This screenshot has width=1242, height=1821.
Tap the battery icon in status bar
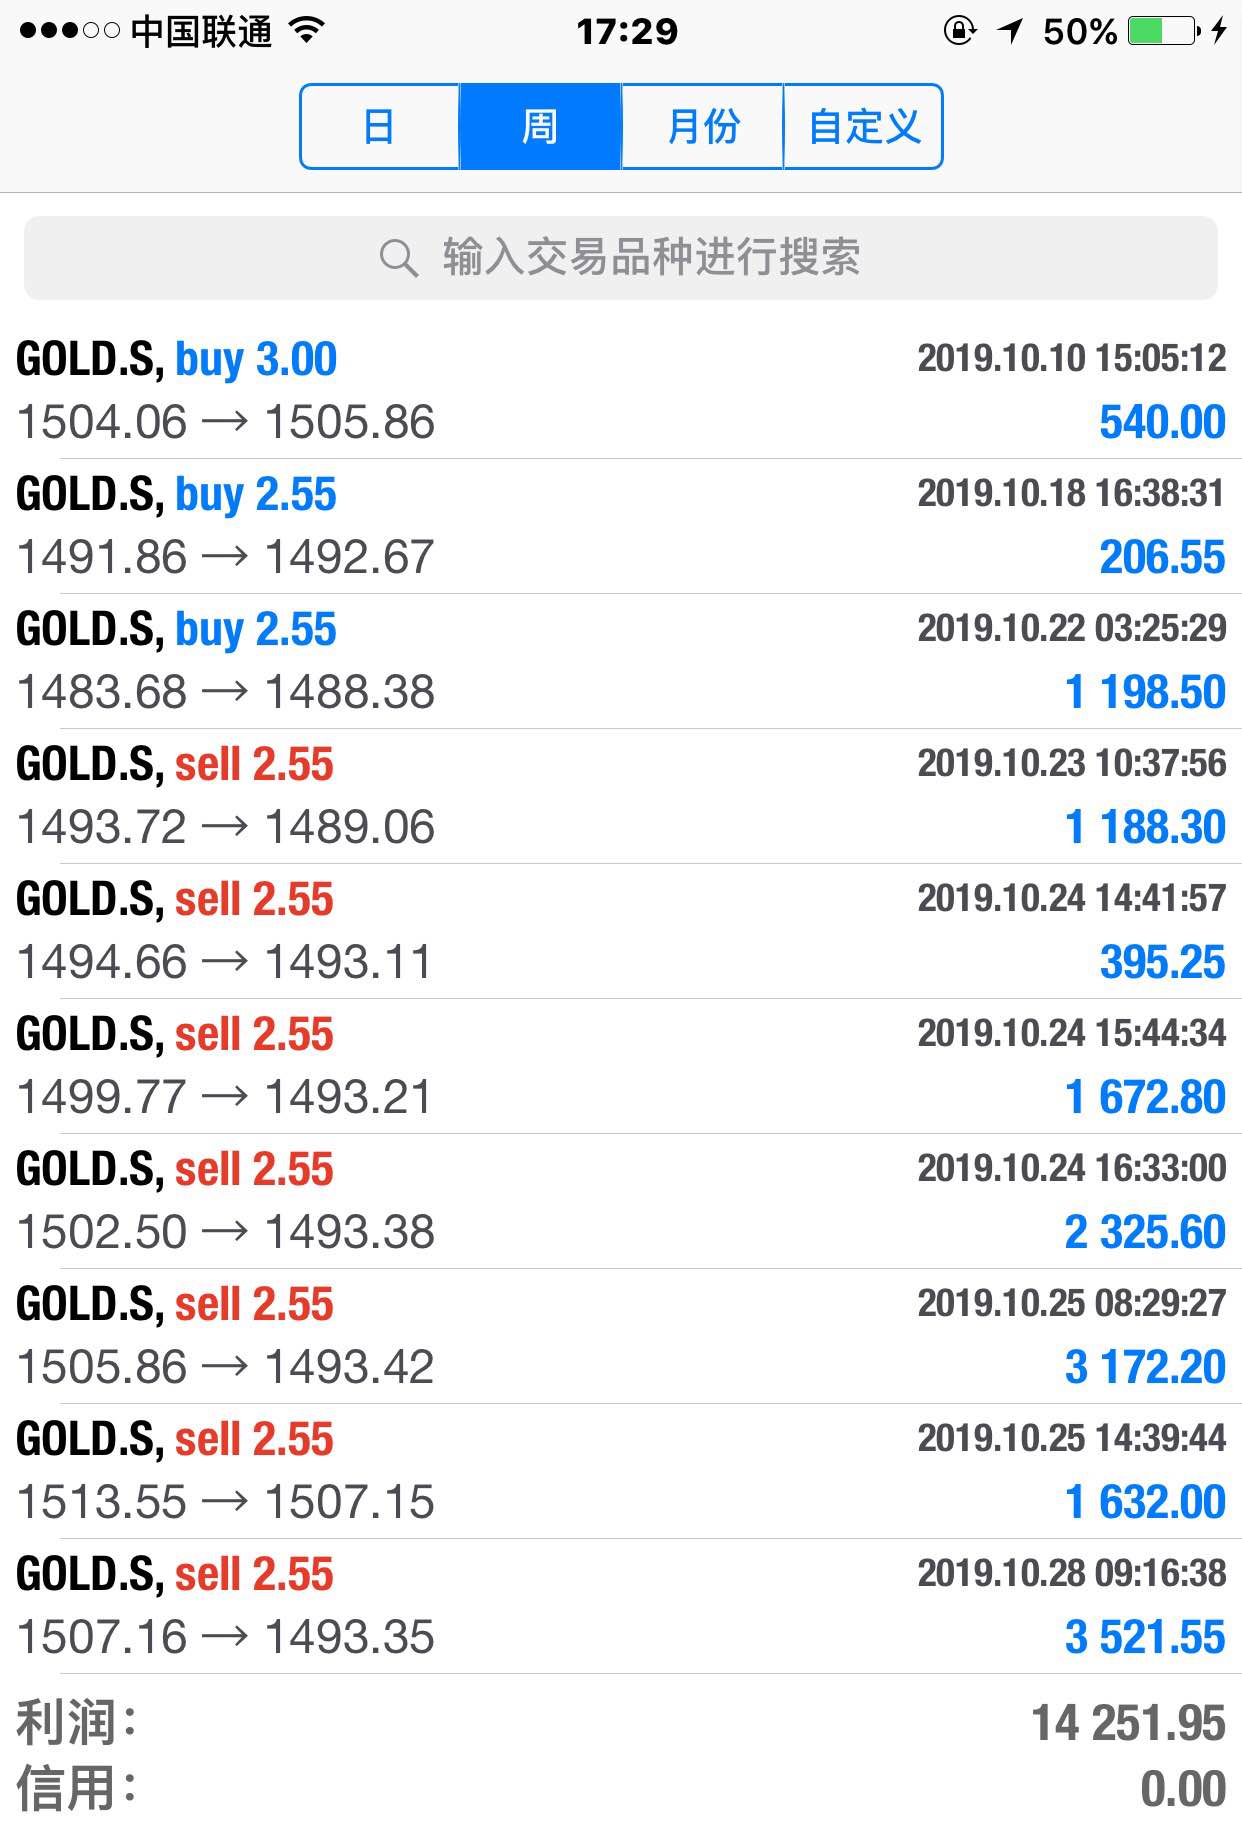click(1163, 31)
